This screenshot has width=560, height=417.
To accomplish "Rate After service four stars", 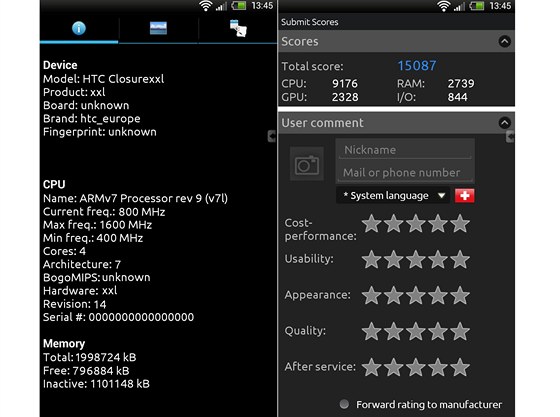I will click(x=438, y=367).
